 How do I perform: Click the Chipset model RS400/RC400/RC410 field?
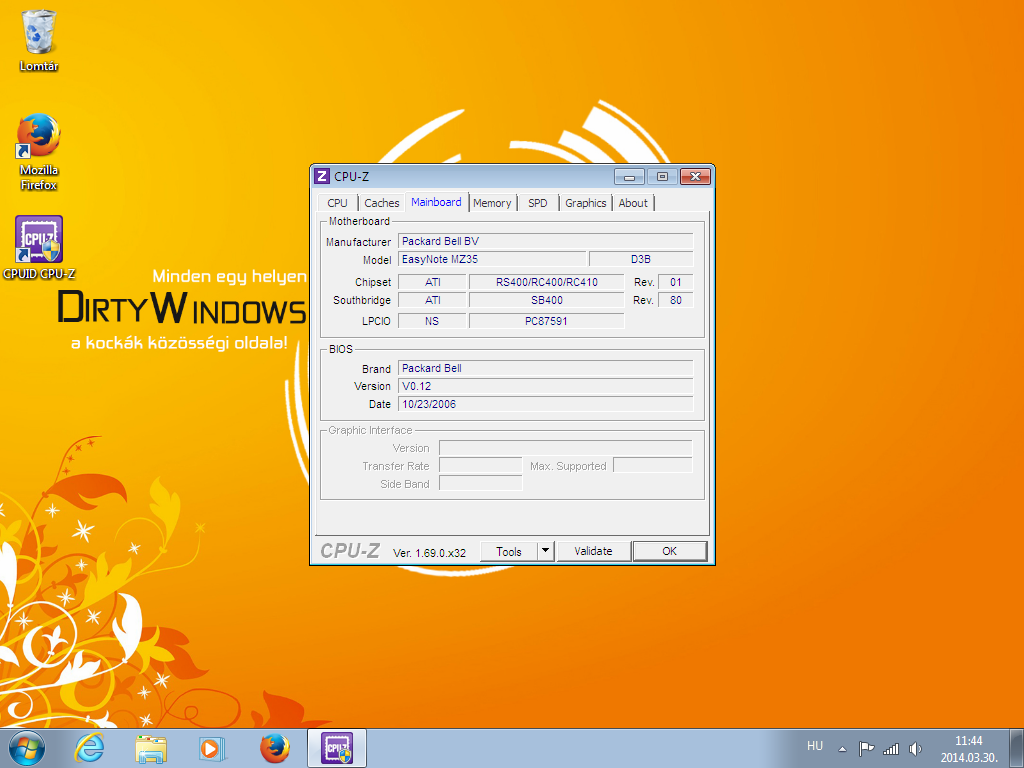pos(547,282)
